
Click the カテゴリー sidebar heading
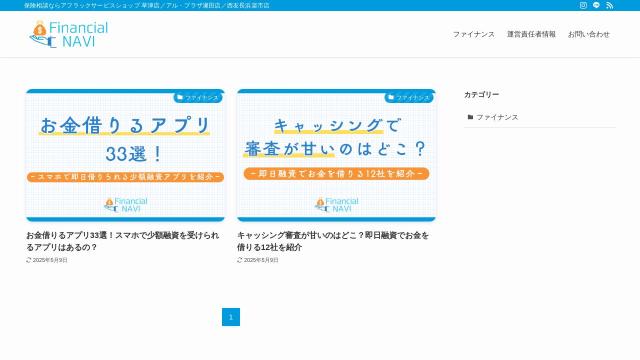[481, 95]
